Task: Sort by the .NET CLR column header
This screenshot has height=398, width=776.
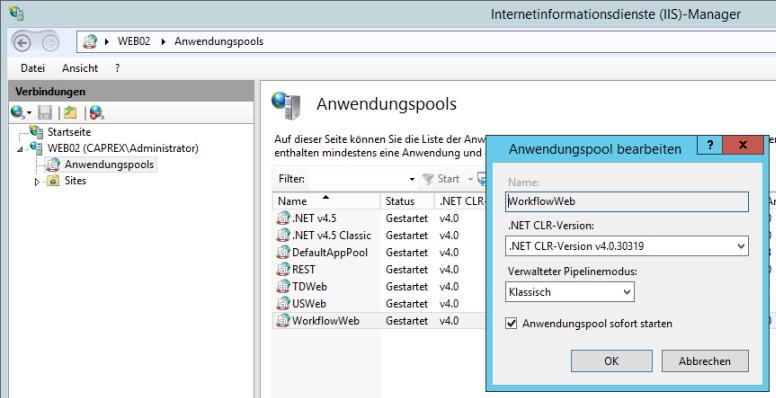Action: coord(460,201)
